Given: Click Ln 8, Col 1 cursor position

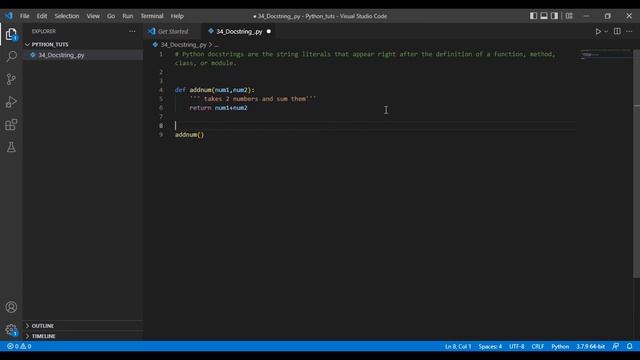Looking at the screenshot, I should click(458, 347).
